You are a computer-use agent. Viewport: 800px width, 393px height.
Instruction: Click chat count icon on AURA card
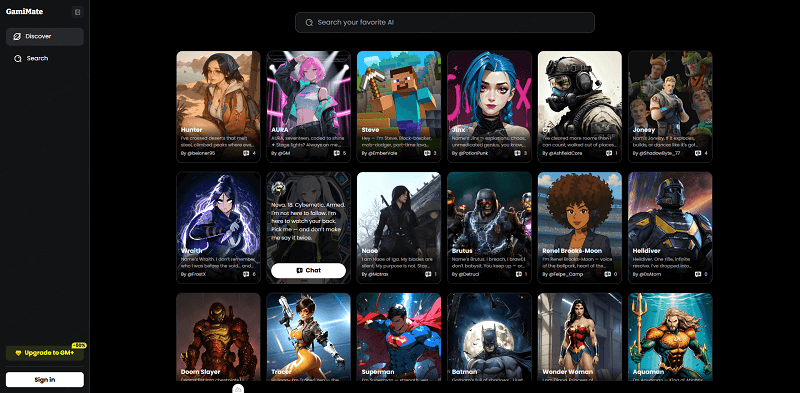click(x=337, y=153)
